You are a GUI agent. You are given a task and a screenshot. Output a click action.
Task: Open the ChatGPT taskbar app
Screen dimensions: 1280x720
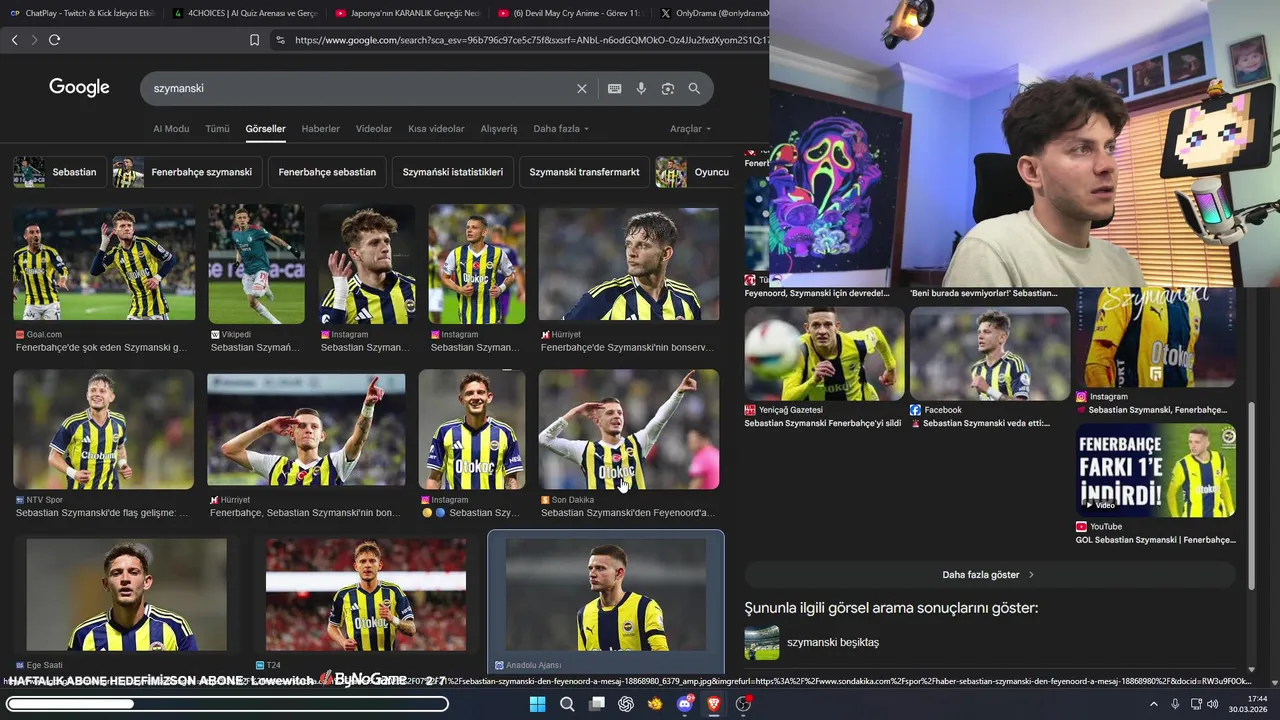626,704
